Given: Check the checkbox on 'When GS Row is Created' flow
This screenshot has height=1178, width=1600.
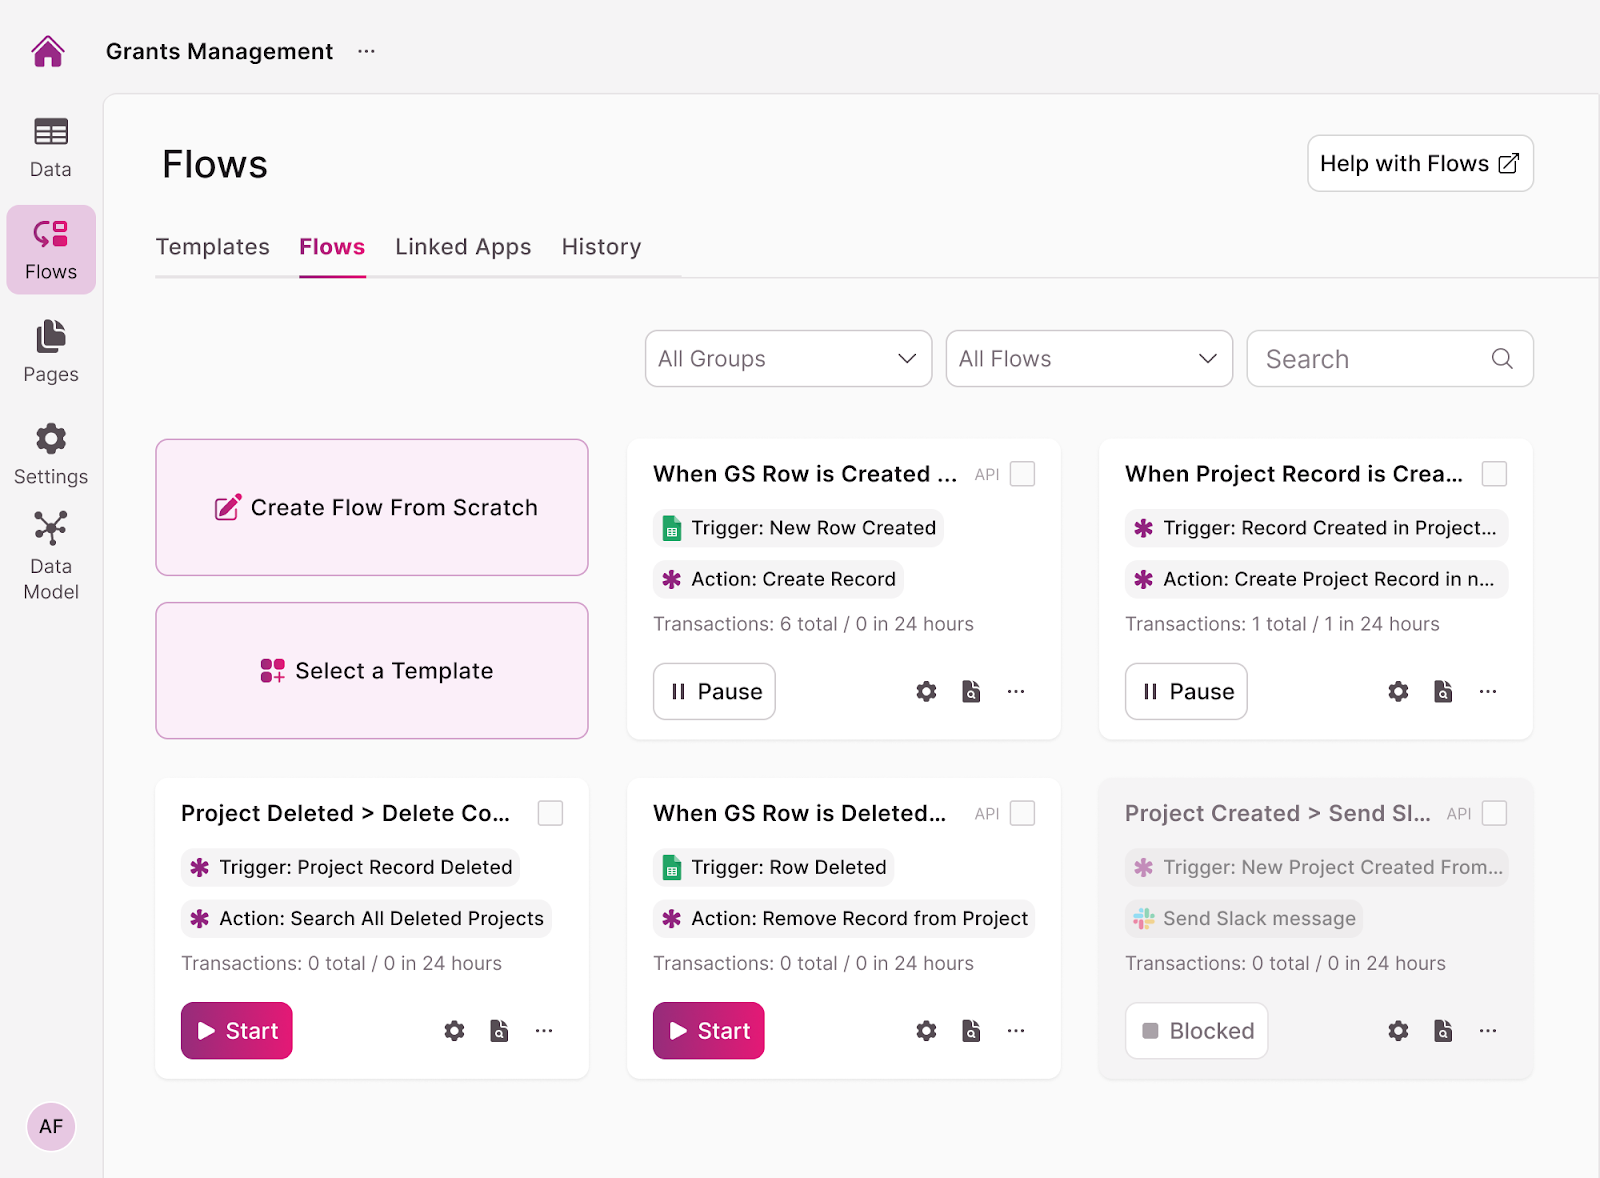Looking at the screenshot, I should (x=1022, y=473).
